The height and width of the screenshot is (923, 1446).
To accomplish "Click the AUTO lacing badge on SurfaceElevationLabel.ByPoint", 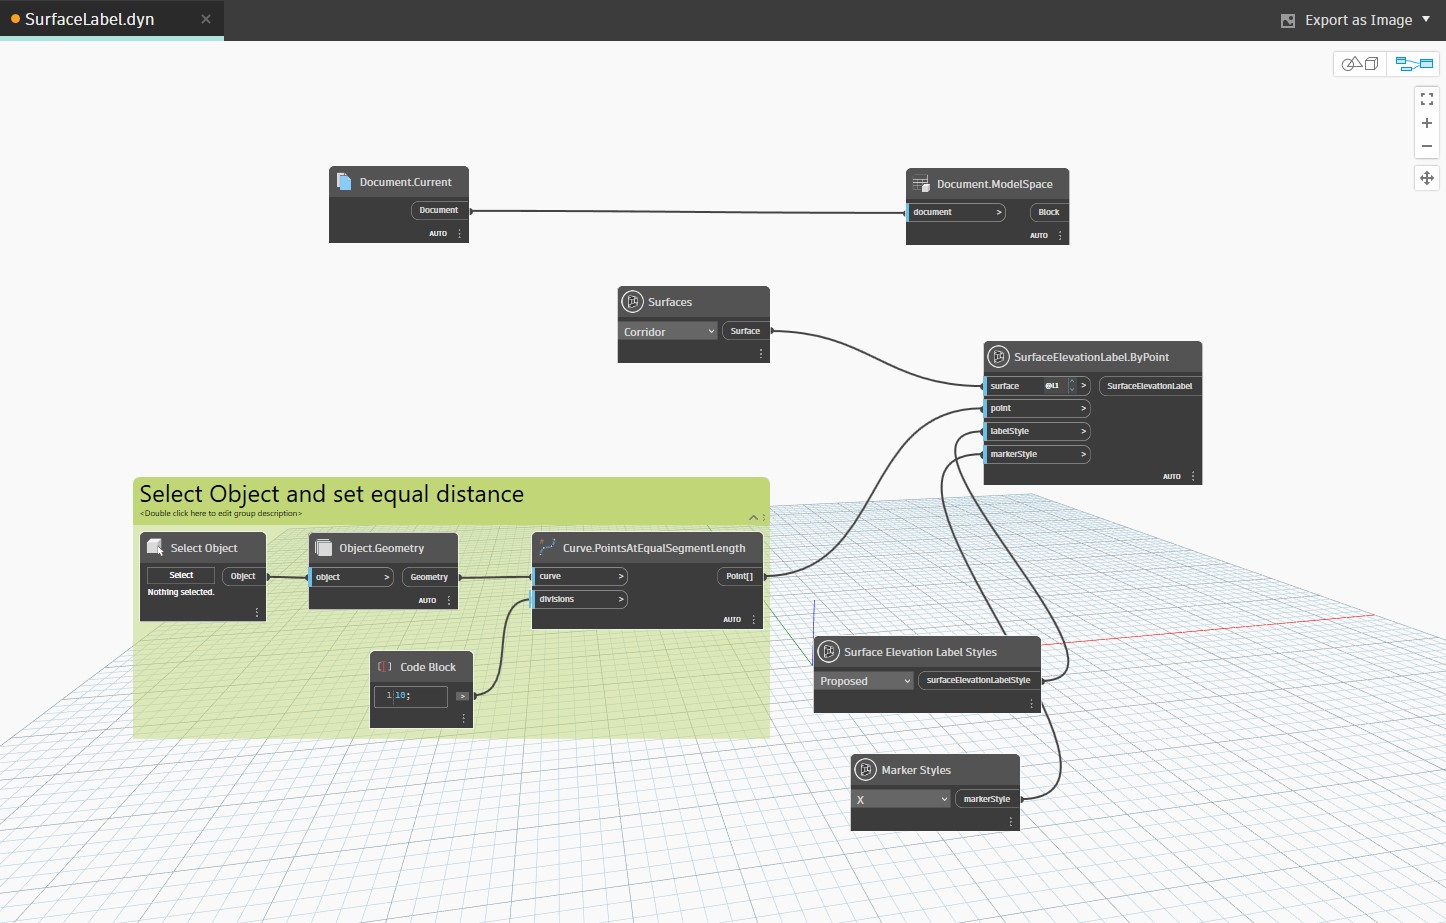I will point(1171,476).
